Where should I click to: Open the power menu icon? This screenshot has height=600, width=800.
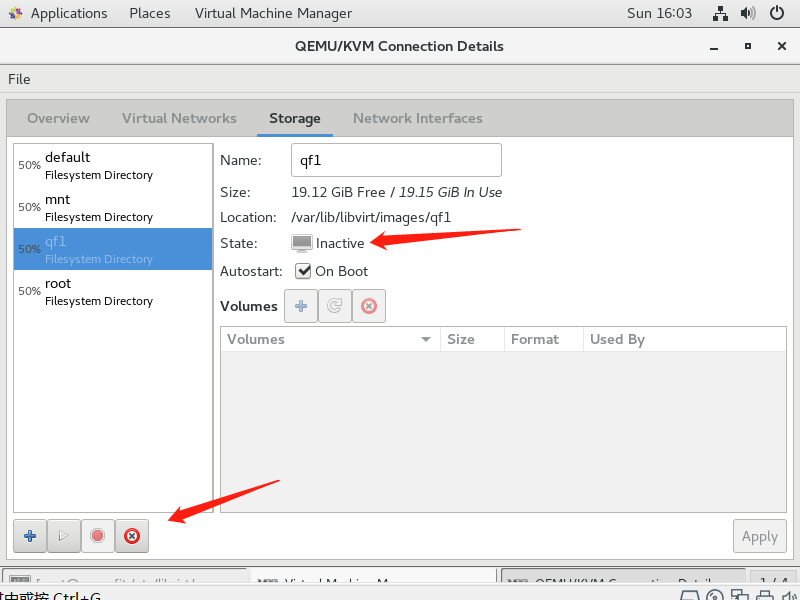[777, 13]
